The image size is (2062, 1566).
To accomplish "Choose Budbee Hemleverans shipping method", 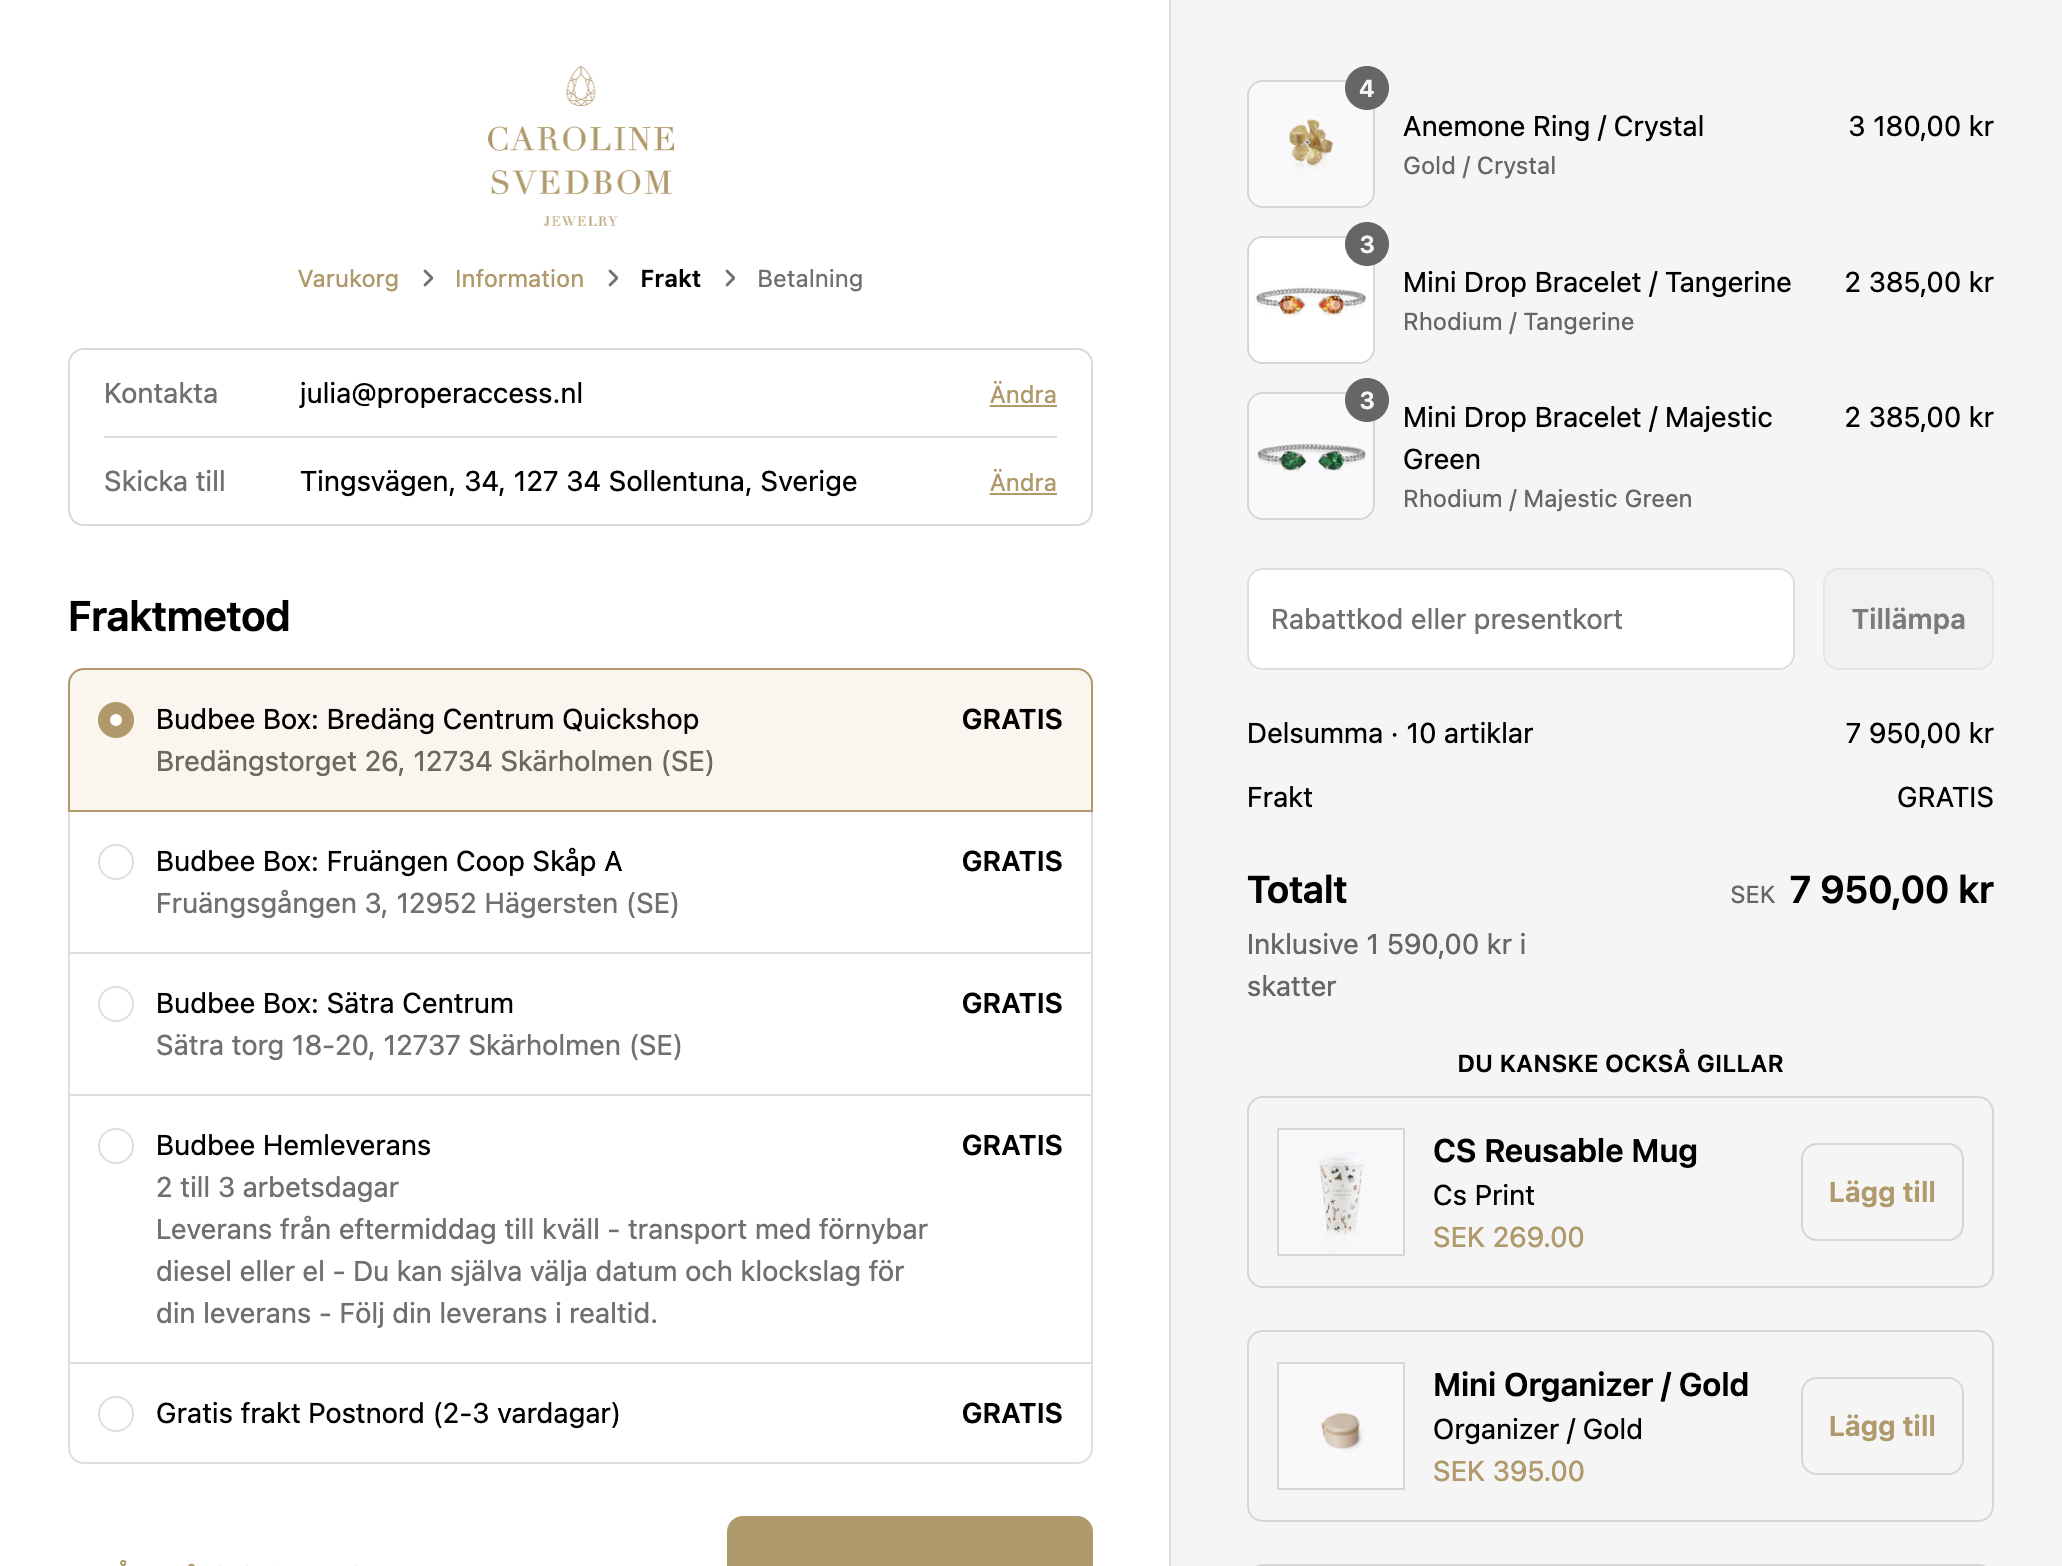I will coord(580,1229).
